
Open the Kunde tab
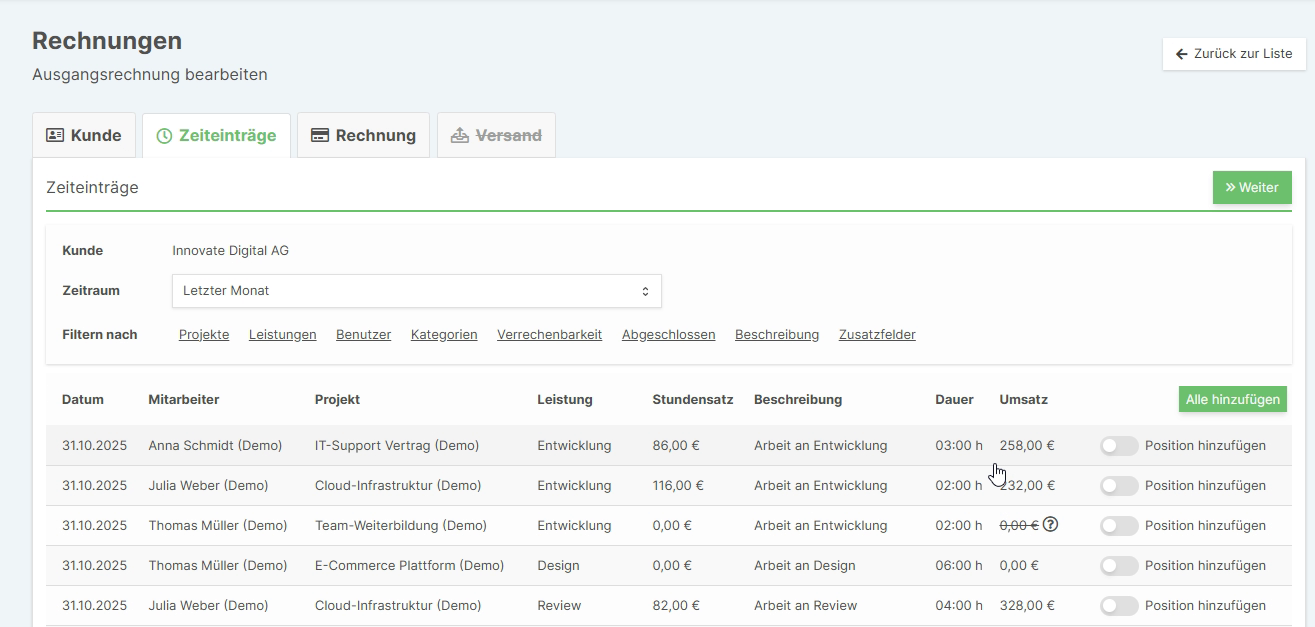pyautogui.click(x=84, y=135)
